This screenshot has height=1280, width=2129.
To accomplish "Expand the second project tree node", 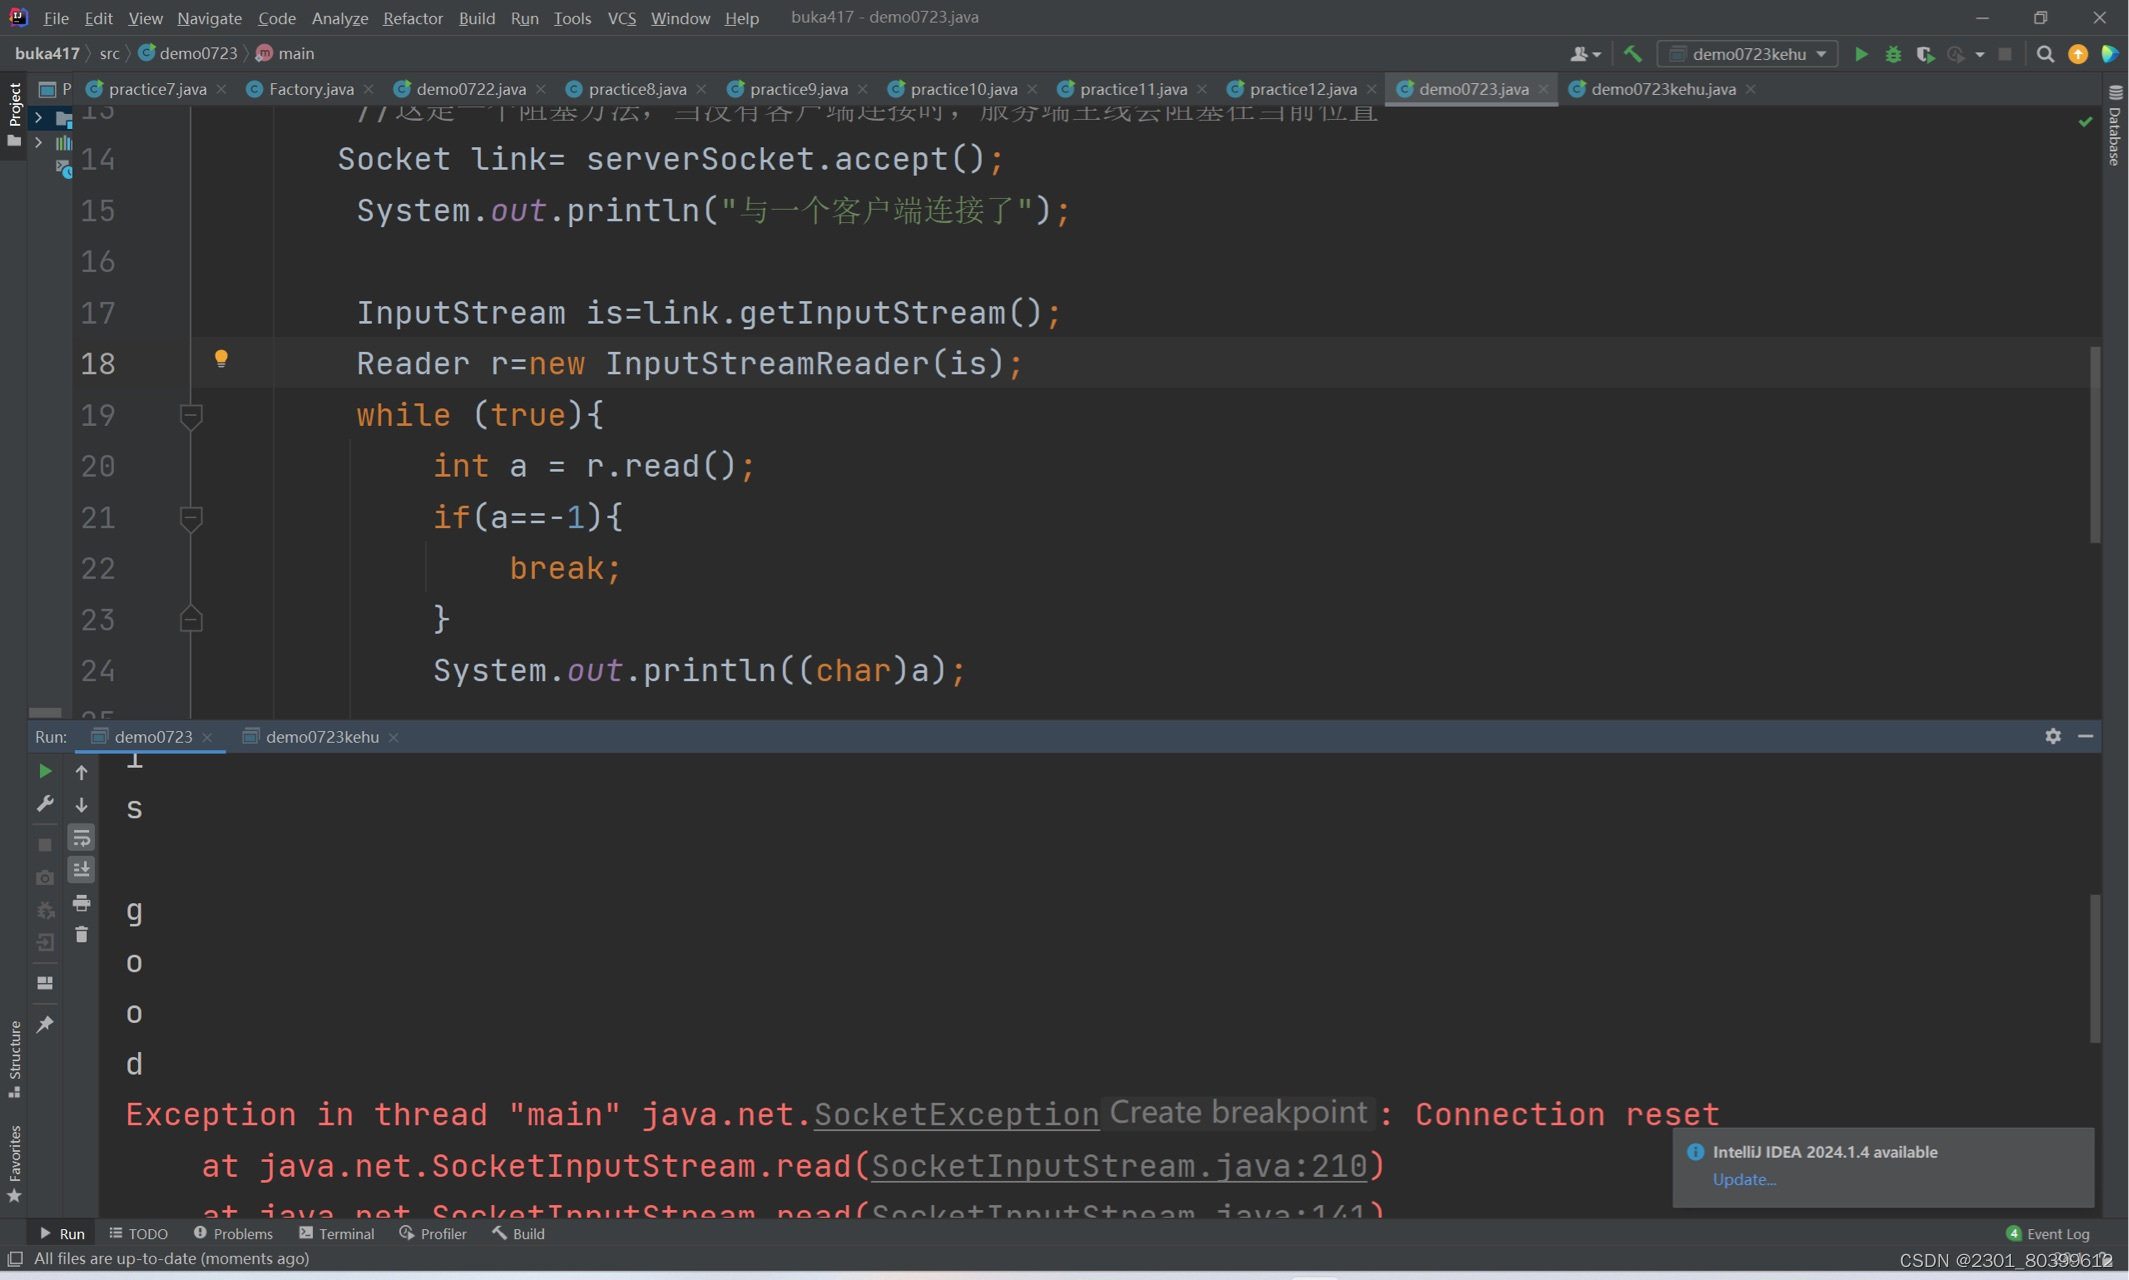I will pos(38,143).
